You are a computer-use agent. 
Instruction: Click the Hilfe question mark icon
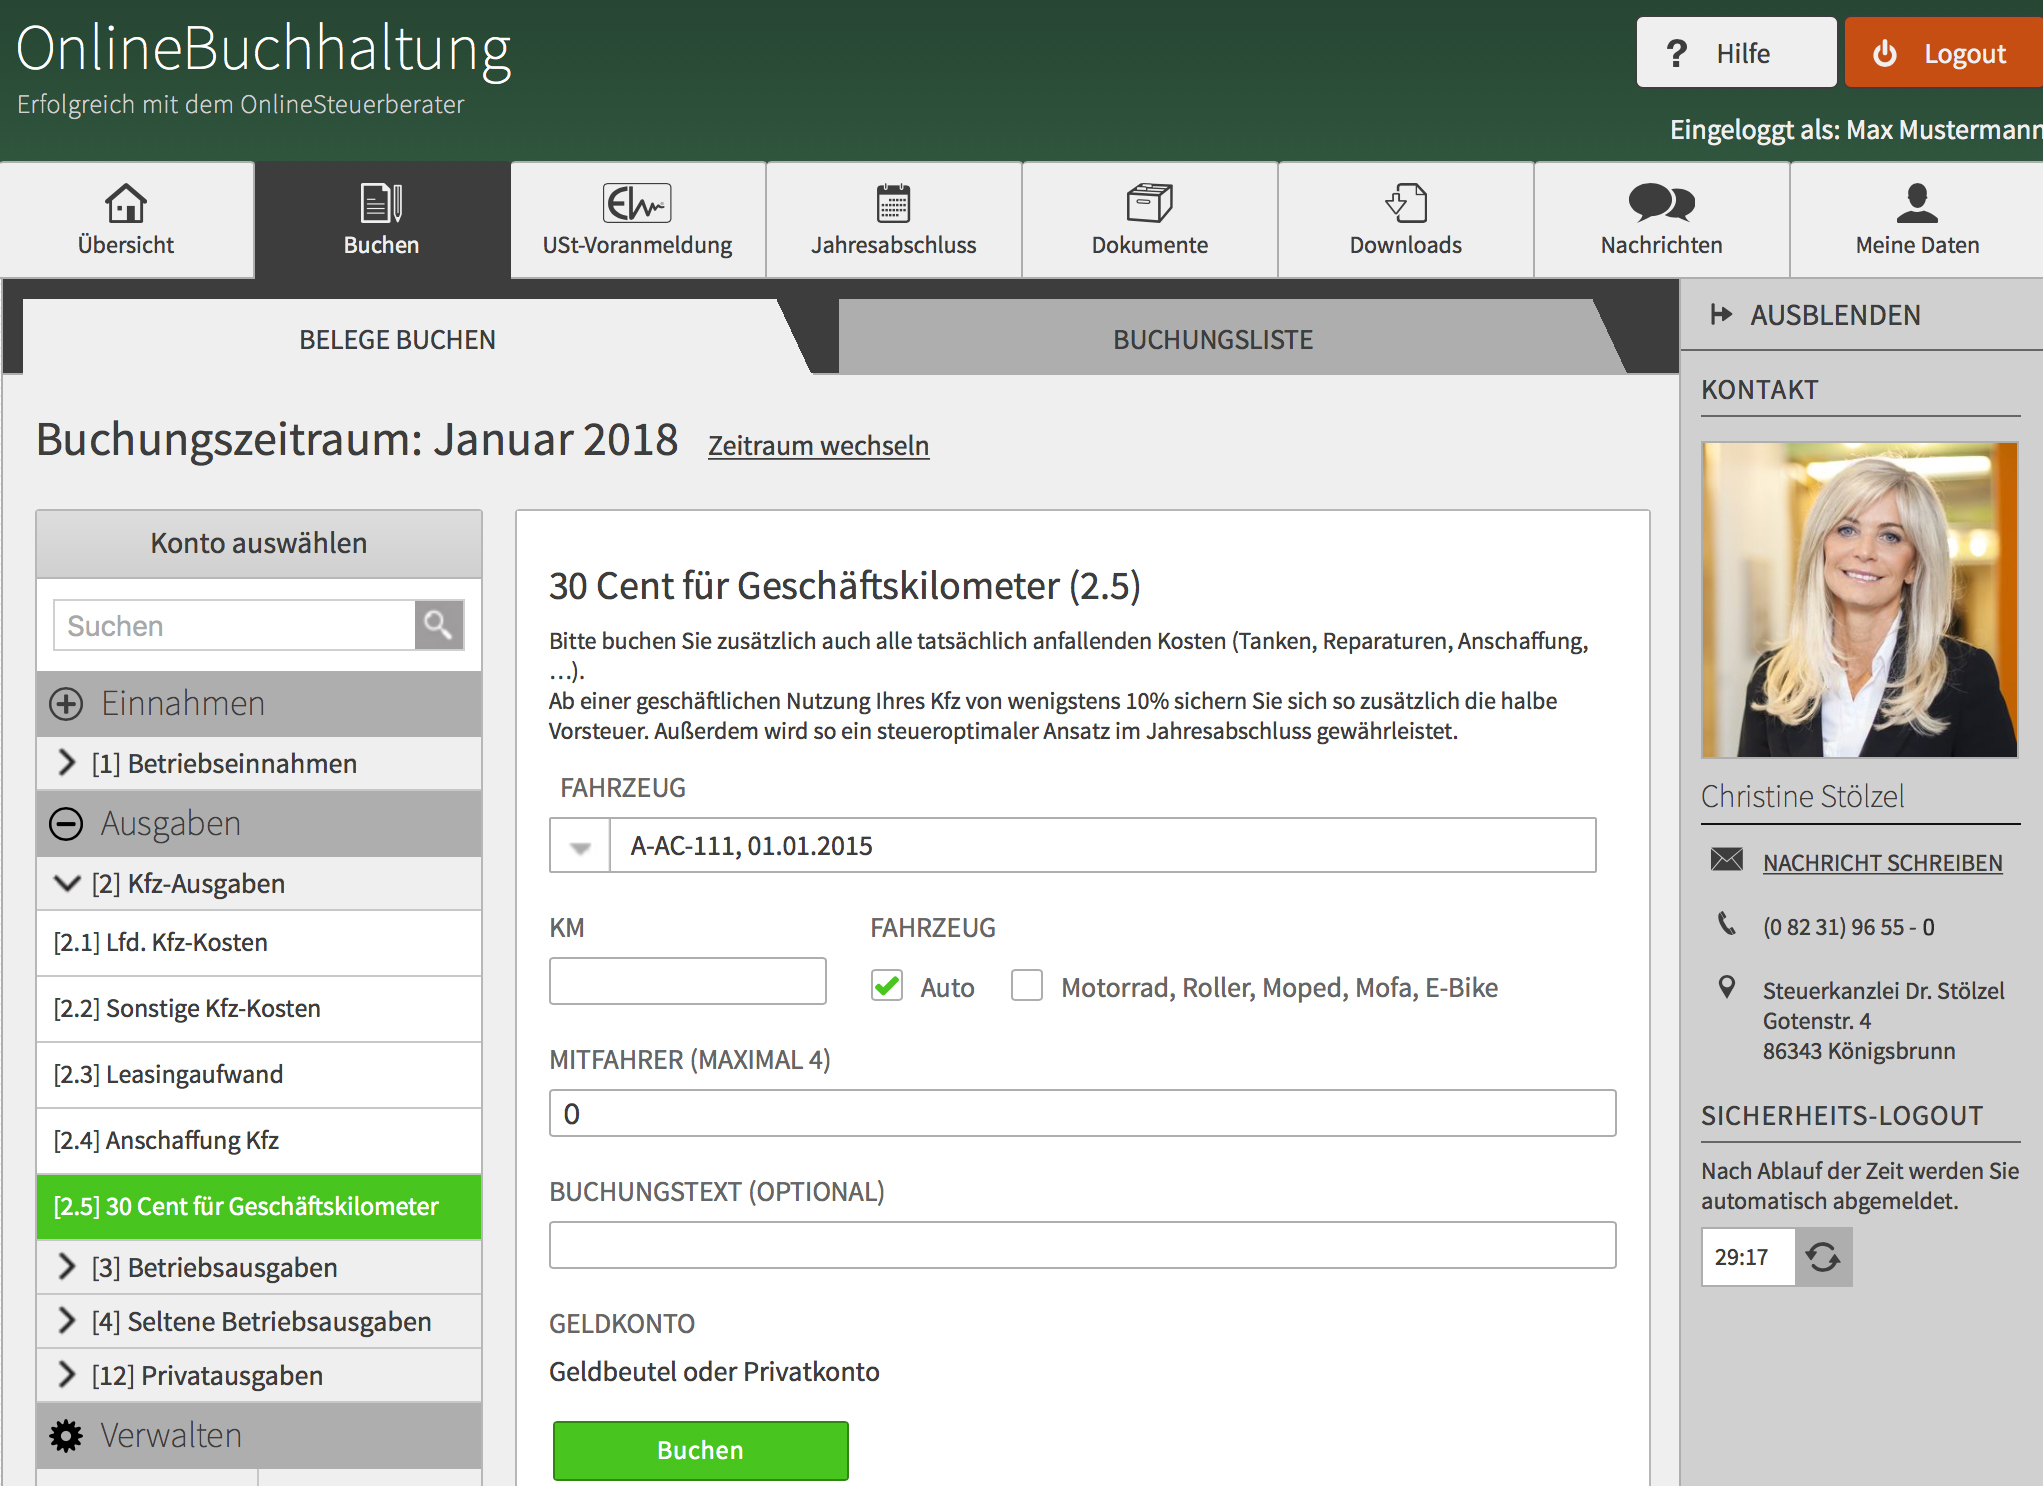tap(1677, 53)
